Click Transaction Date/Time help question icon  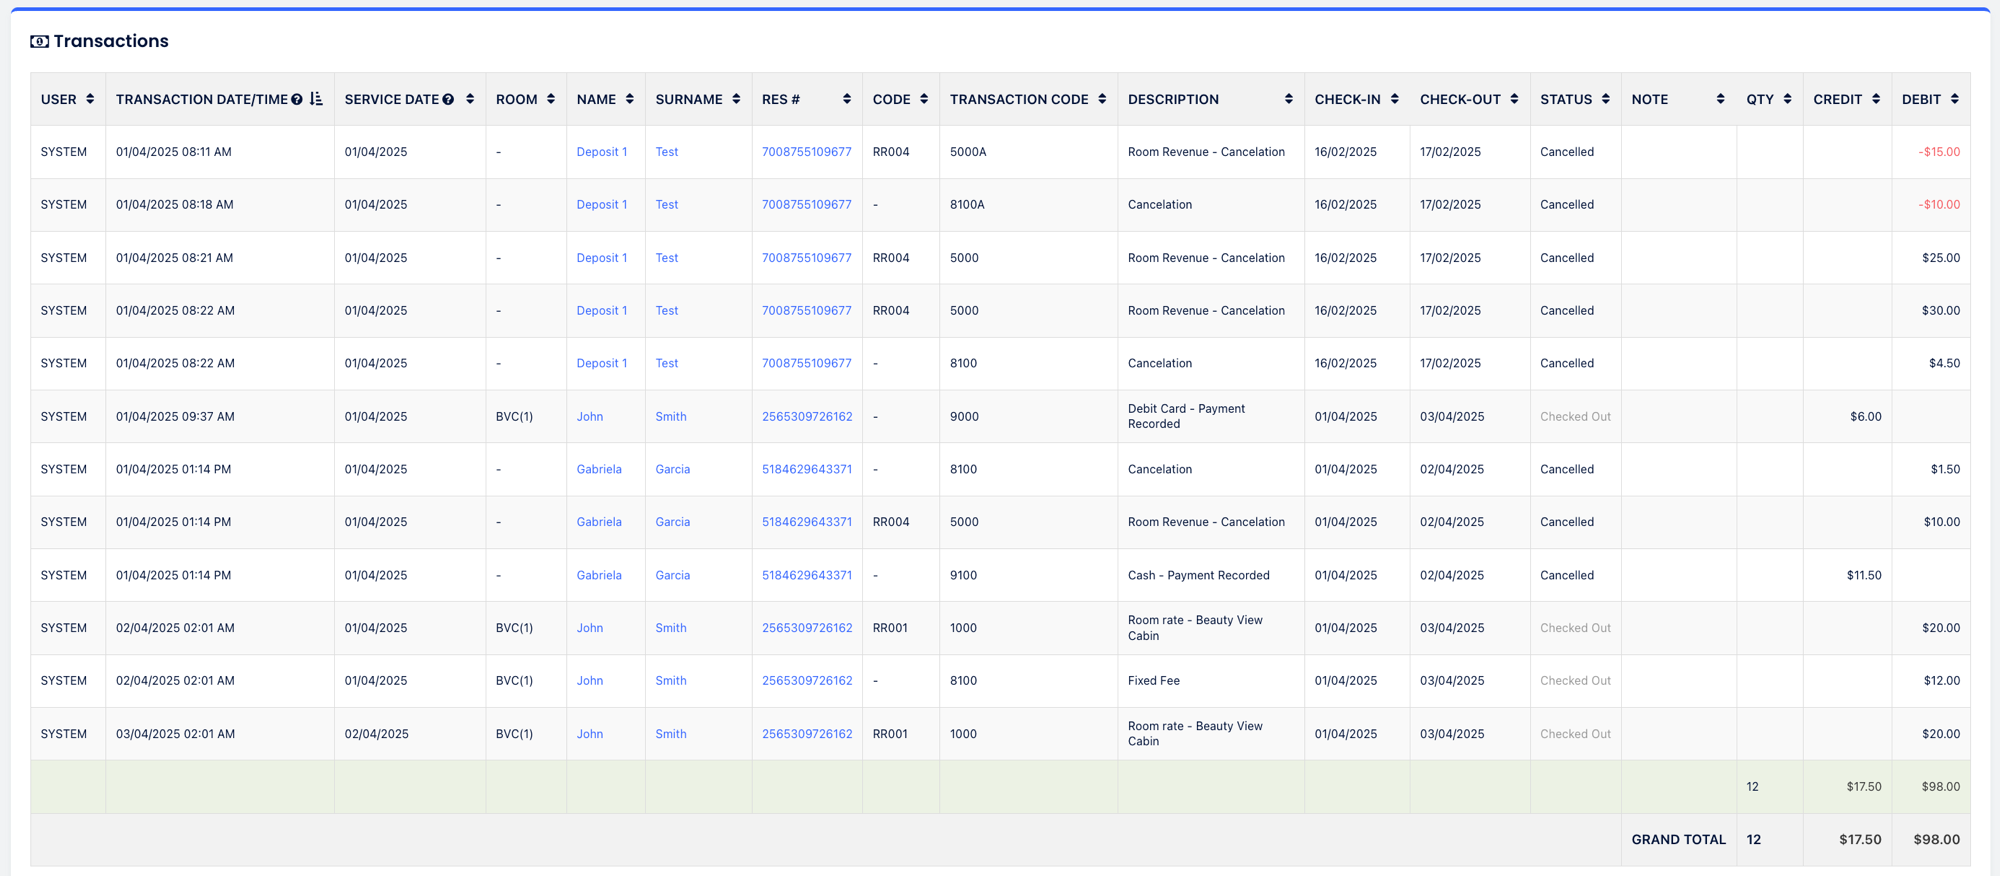(x=297, y=99)
